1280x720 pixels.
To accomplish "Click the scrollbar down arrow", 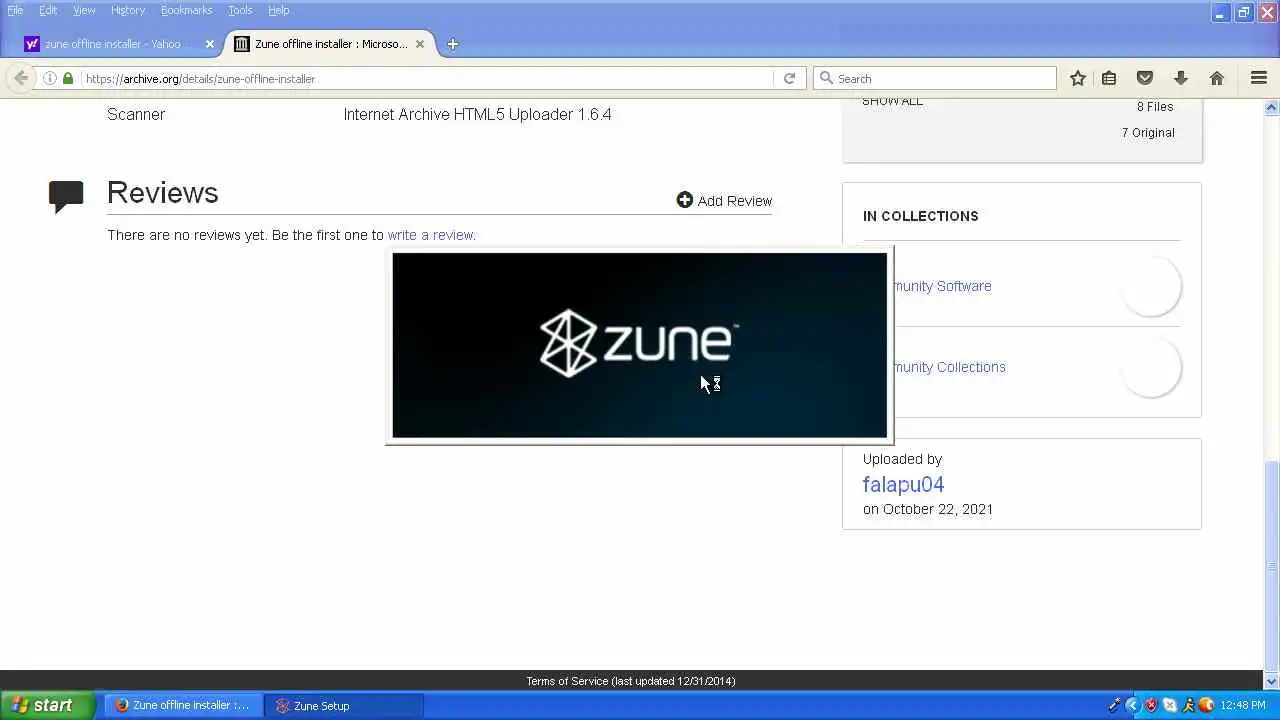I will click(1272, 682).
